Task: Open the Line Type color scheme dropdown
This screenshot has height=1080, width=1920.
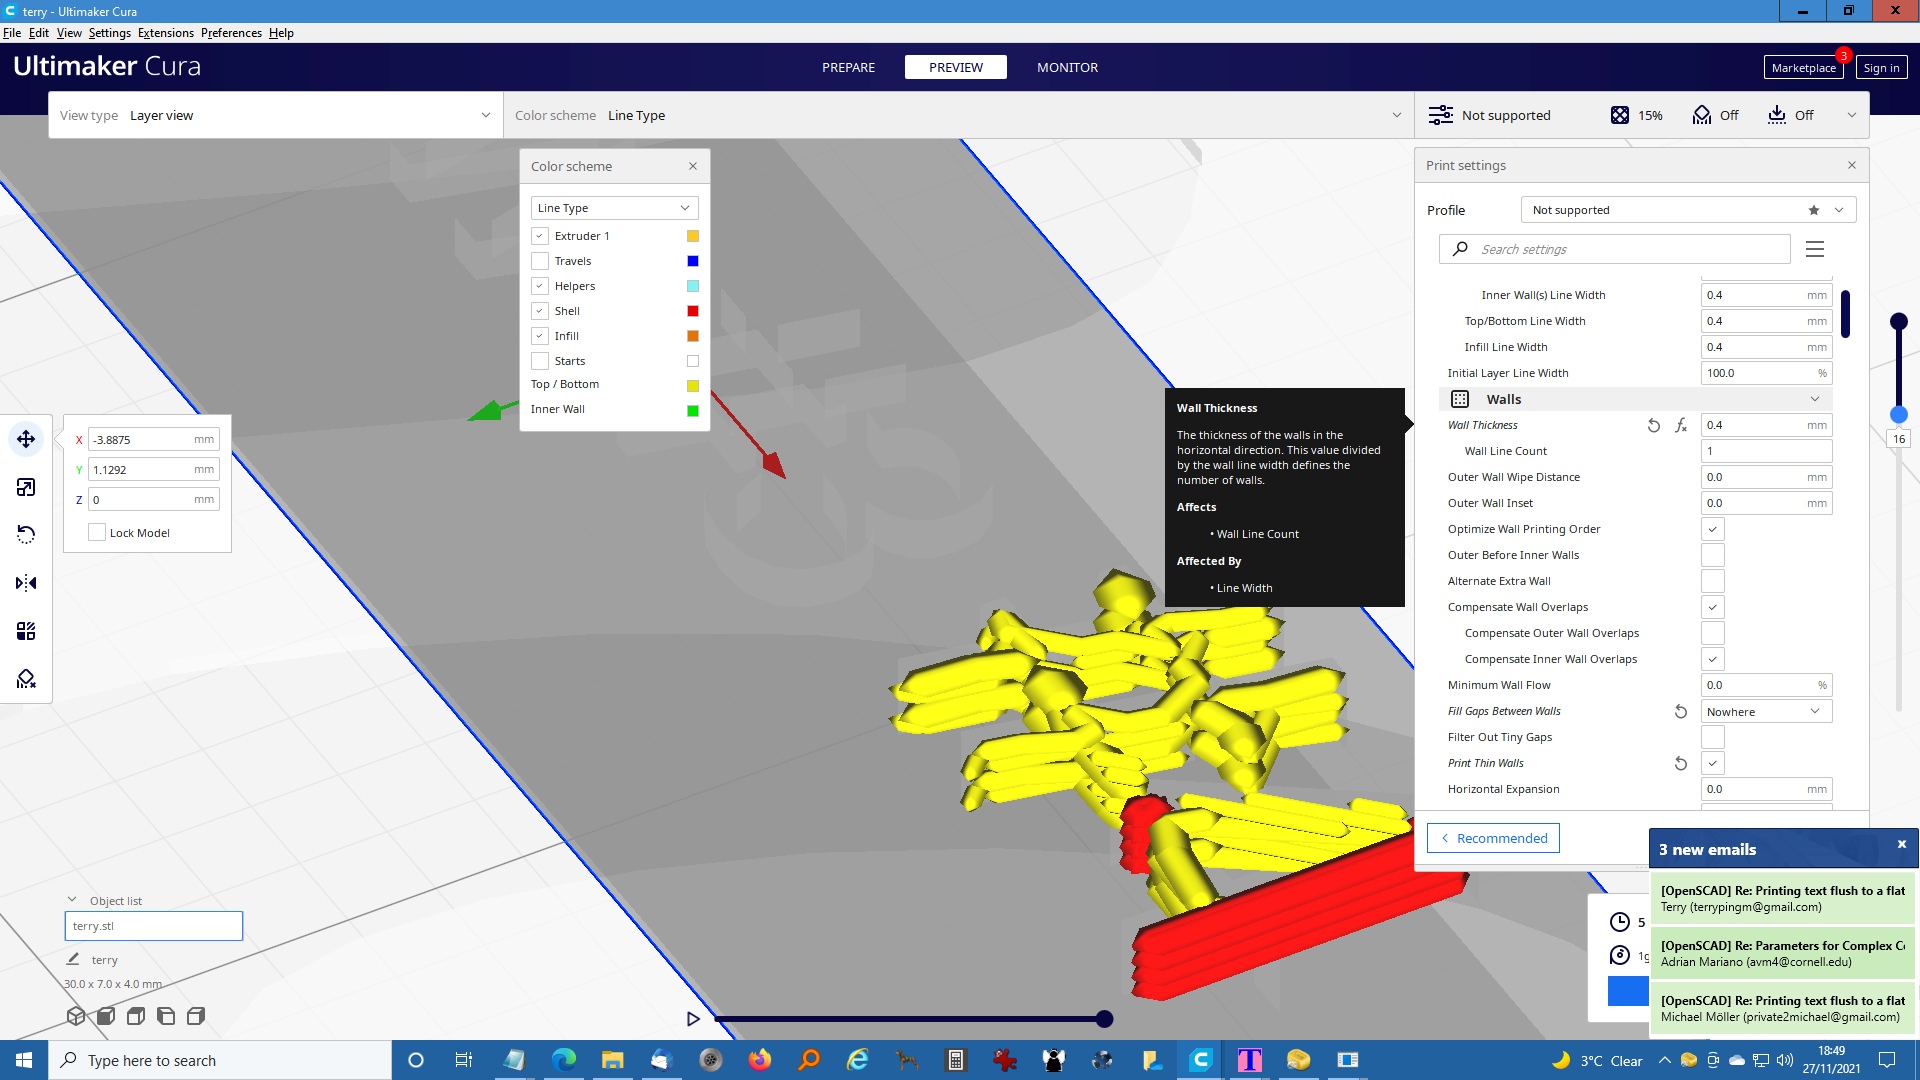Action: click(614, 208)
